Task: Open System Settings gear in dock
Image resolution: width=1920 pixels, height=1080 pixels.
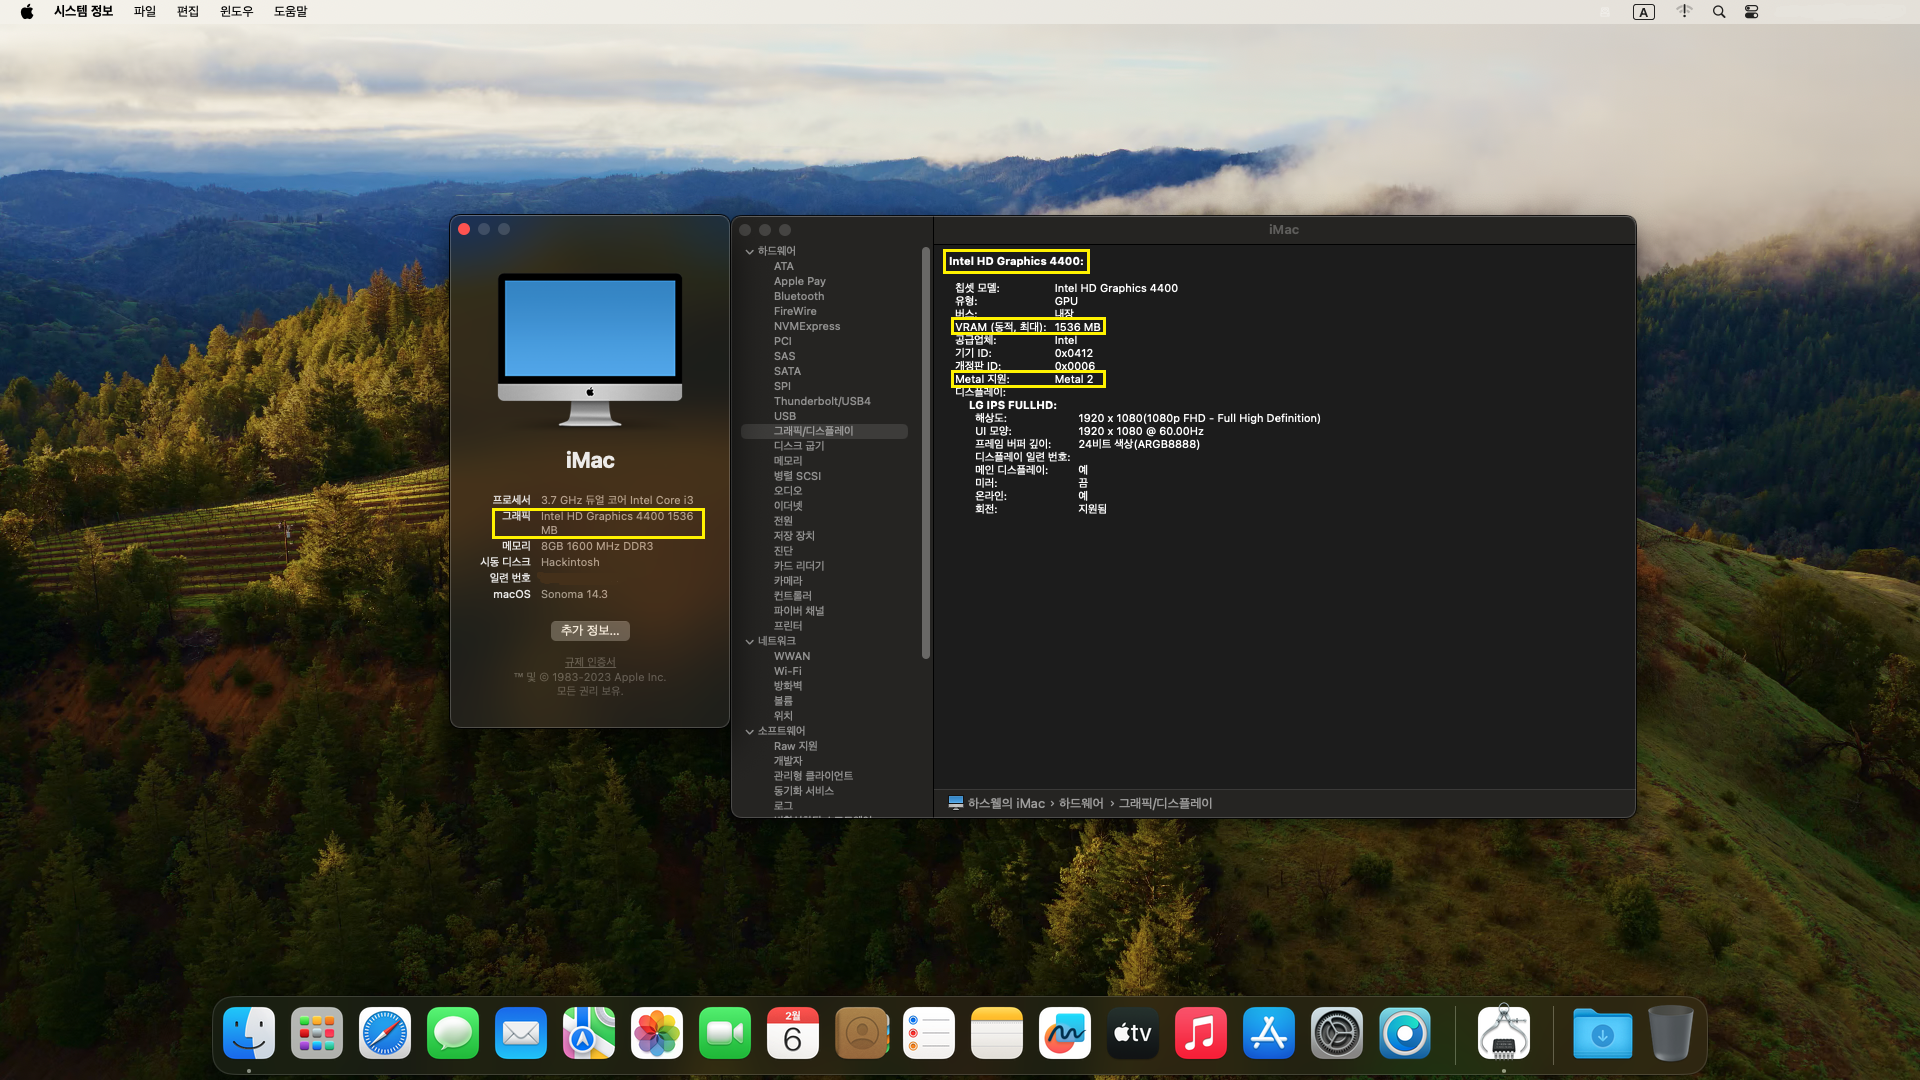Action: (1337, 1033)
